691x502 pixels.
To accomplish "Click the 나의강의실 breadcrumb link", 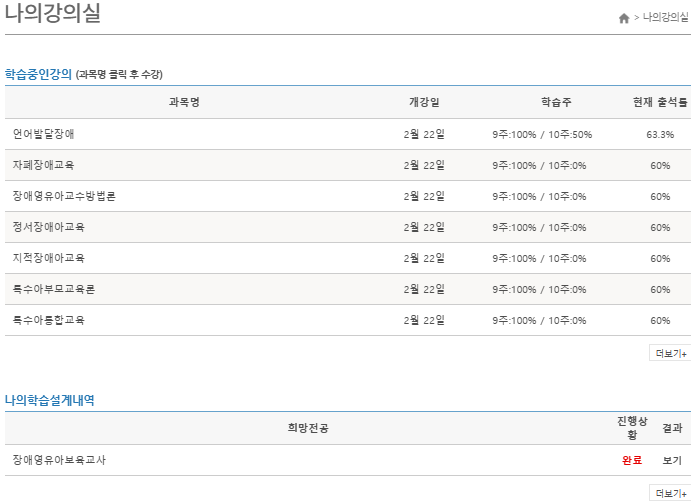I will (665, 18).
